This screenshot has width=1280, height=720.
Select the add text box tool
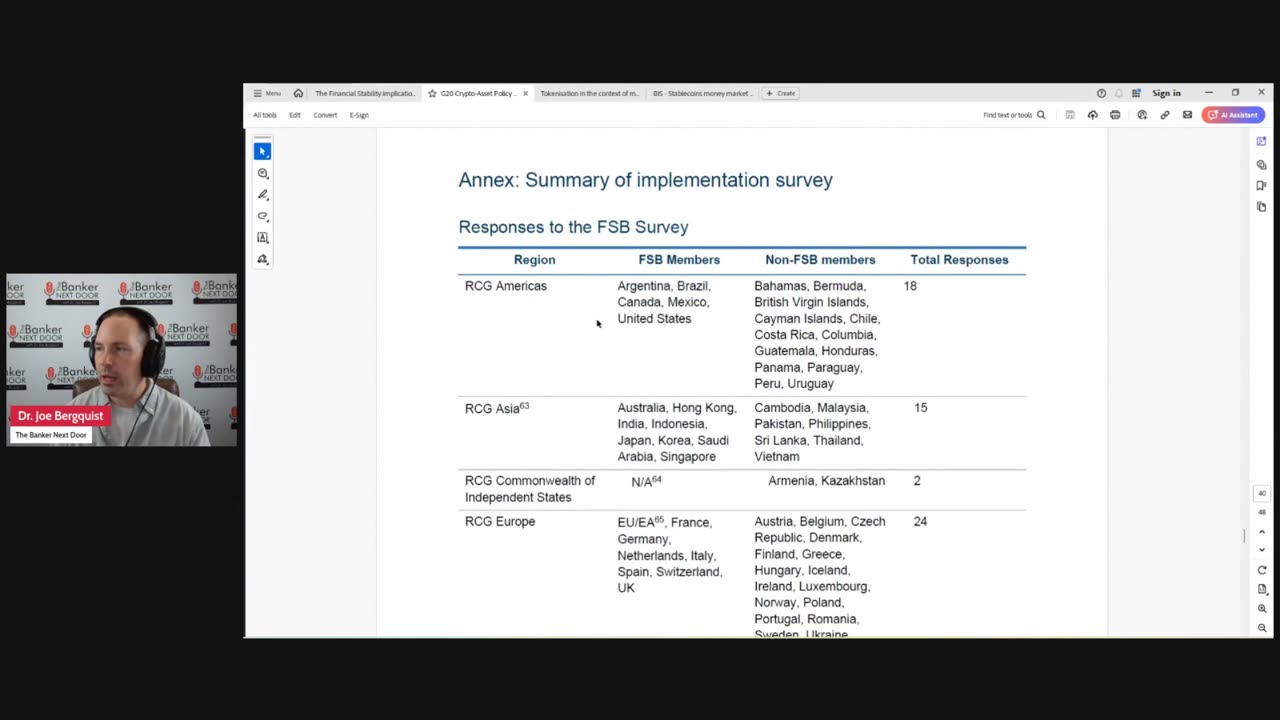(263, 238)
